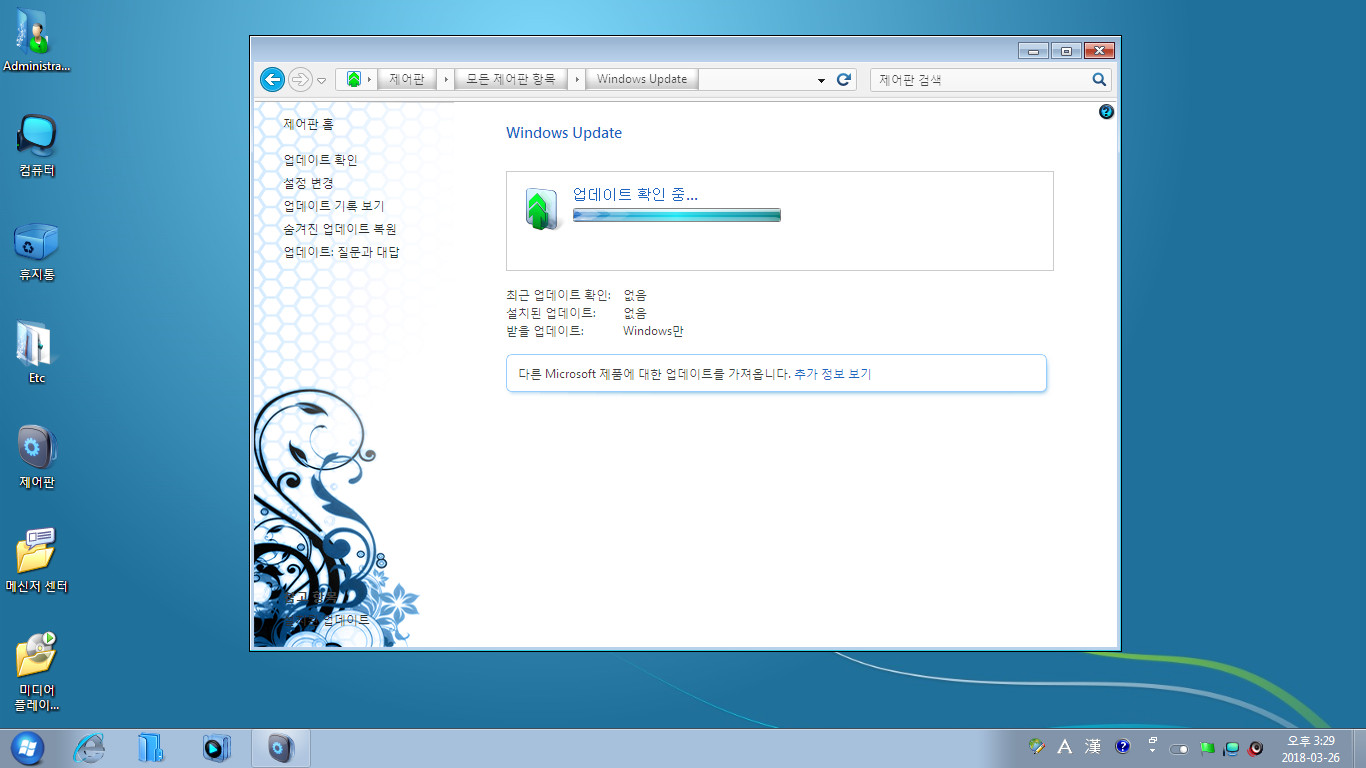Open the recent pages dropdown arrow
1366x768 pixels.
pyautogui.click(x=322, y=80)
